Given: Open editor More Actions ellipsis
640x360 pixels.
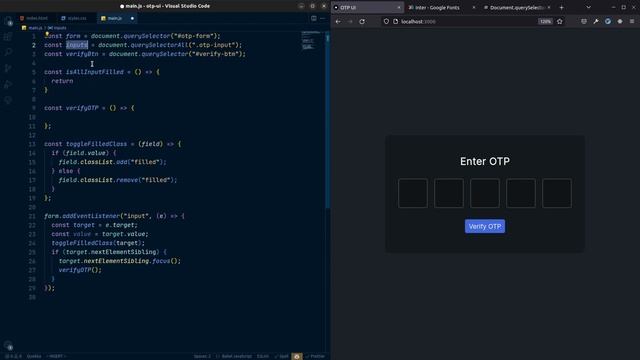Looking at the screenshot, I should tap(322, 18).
